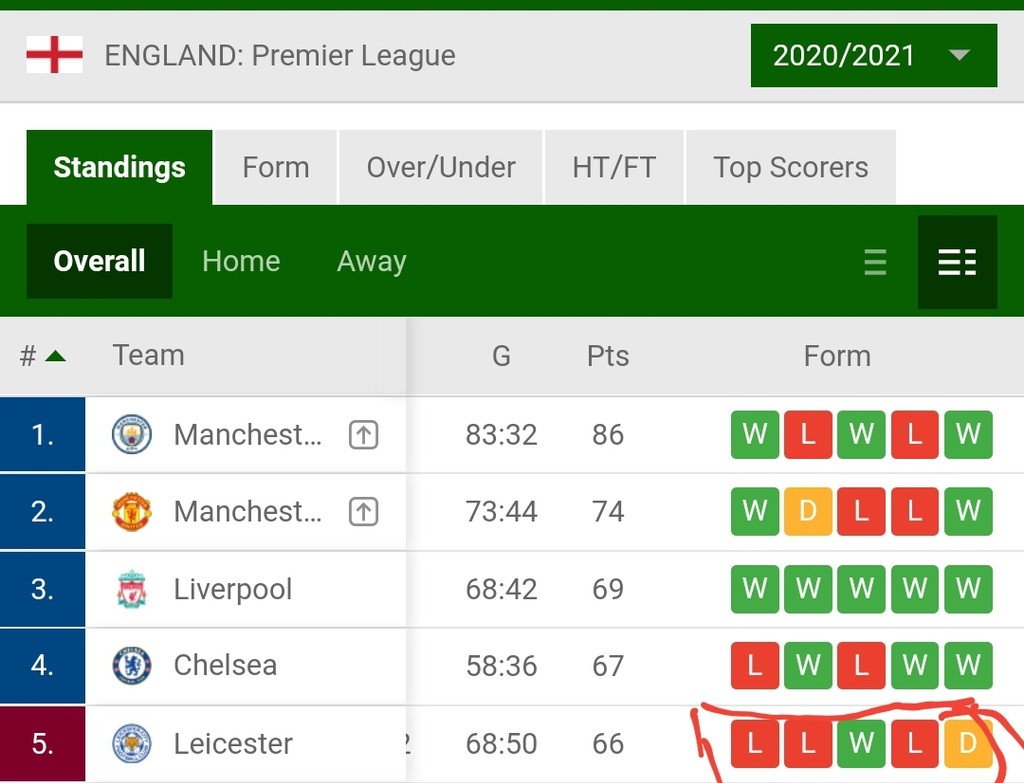Click the Manchester United club crest
The image size is (1024, 783).
[131, 512]
